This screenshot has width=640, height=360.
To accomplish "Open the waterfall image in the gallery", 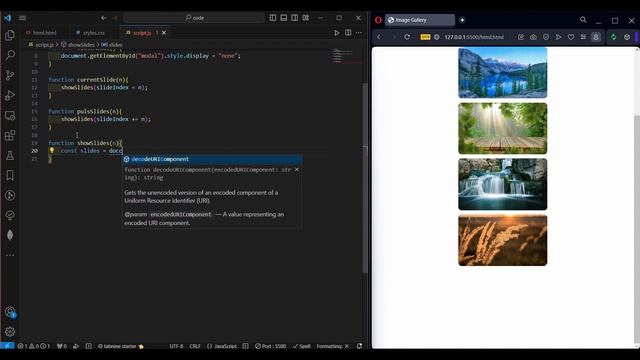I will tap(502, 184).
